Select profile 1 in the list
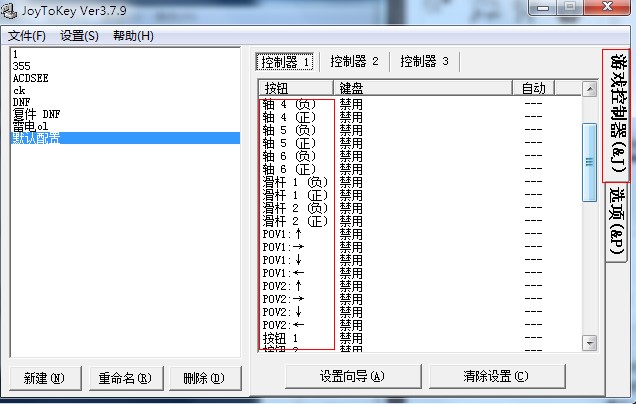 [125, 54]
